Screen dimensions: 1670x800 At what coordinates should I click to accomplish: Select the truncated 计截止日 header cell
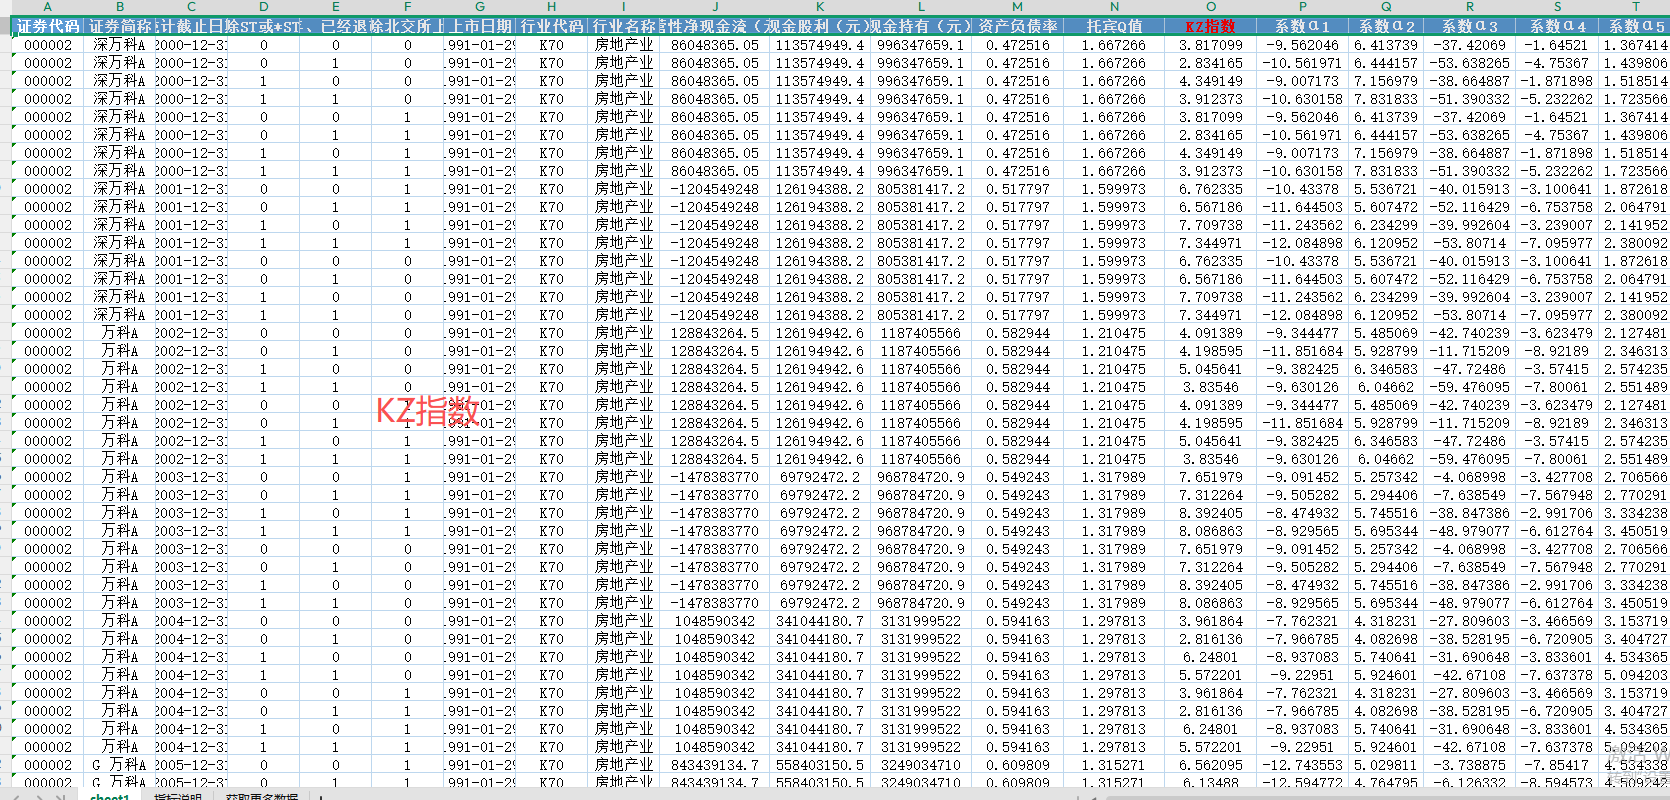pyautogui.click(x=191, y=26)
